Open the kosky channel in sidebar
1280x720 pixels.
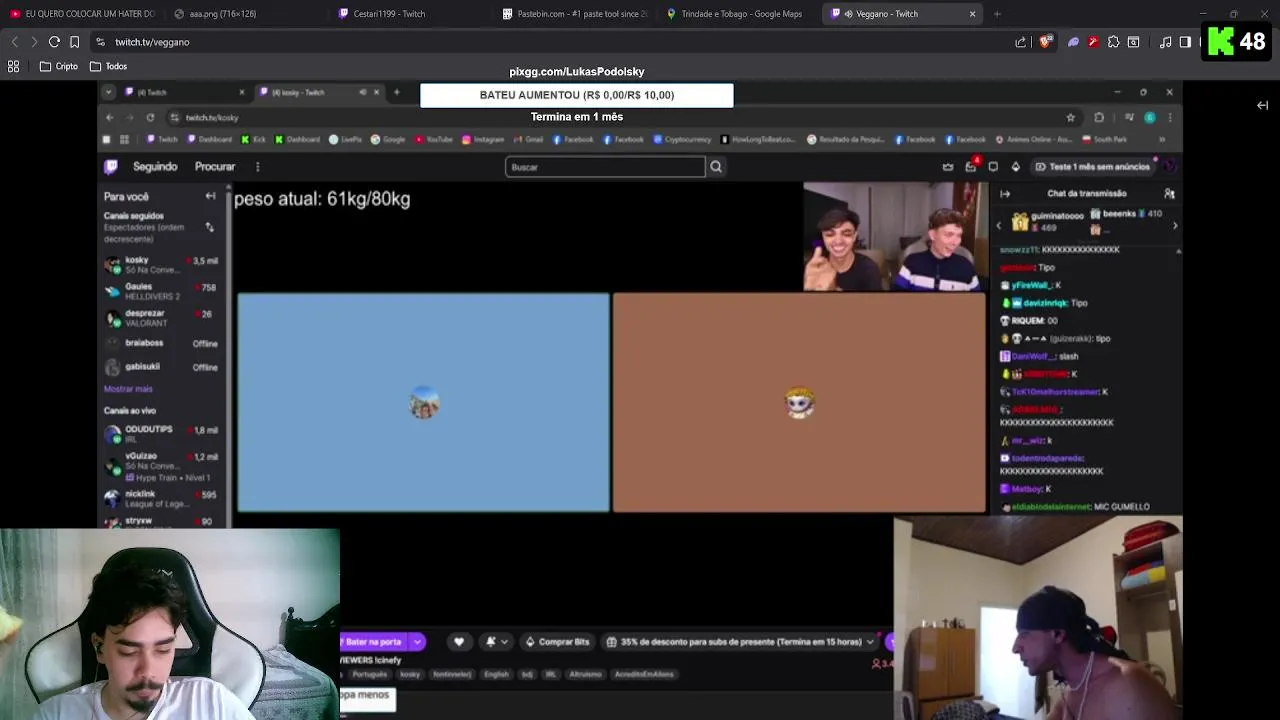click(x=161, y=264)
